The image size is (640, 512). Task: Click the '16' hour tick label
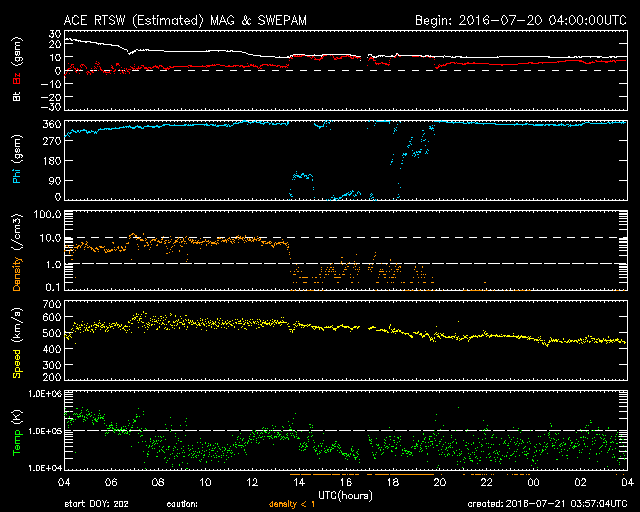[x=346, y=482]
